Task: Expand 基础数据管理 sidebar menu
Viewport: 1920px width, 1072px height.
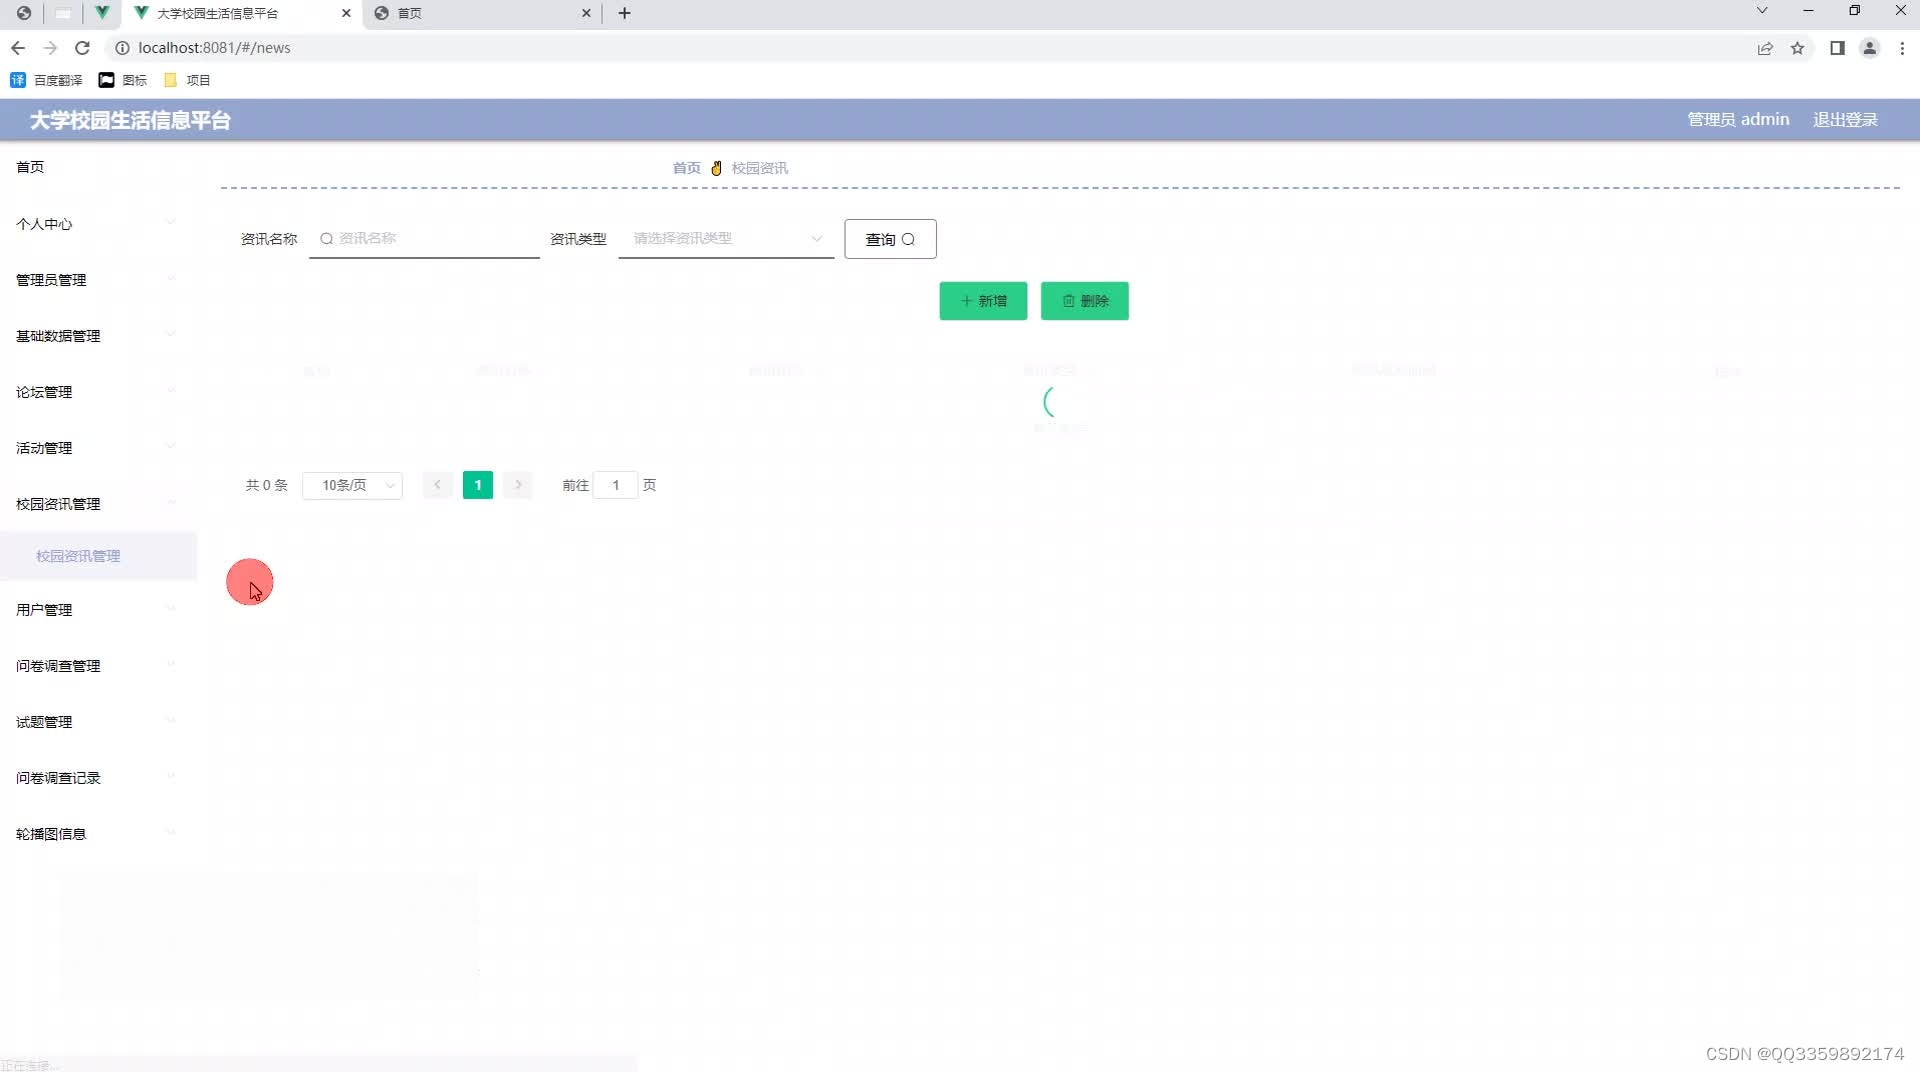Action: click(x=98, y=336)
